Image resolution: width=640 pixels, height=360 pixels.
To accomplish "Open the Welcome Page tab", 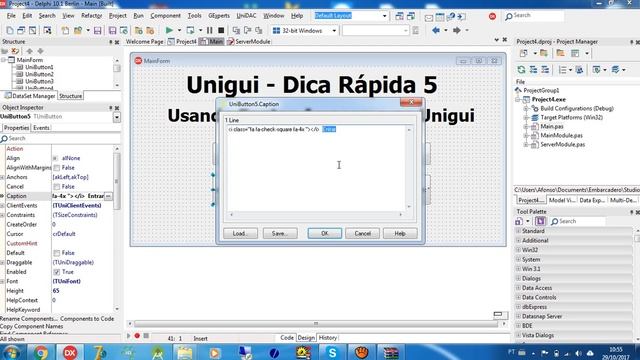I will point(144,42).
